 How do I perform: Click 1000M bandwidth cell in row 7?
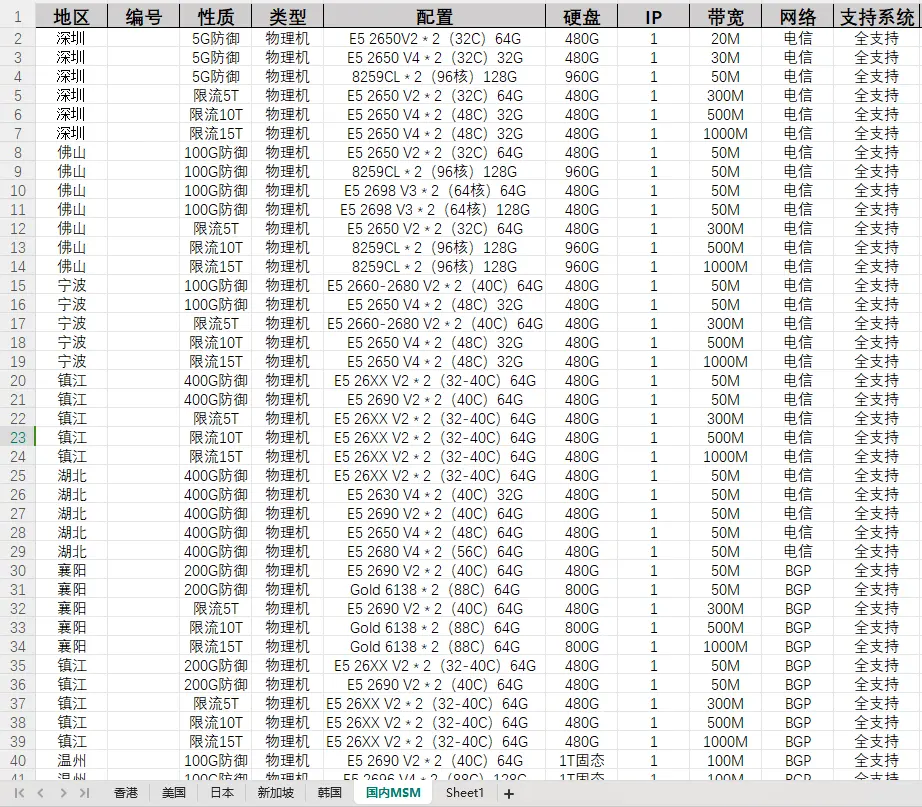(725, 134)
